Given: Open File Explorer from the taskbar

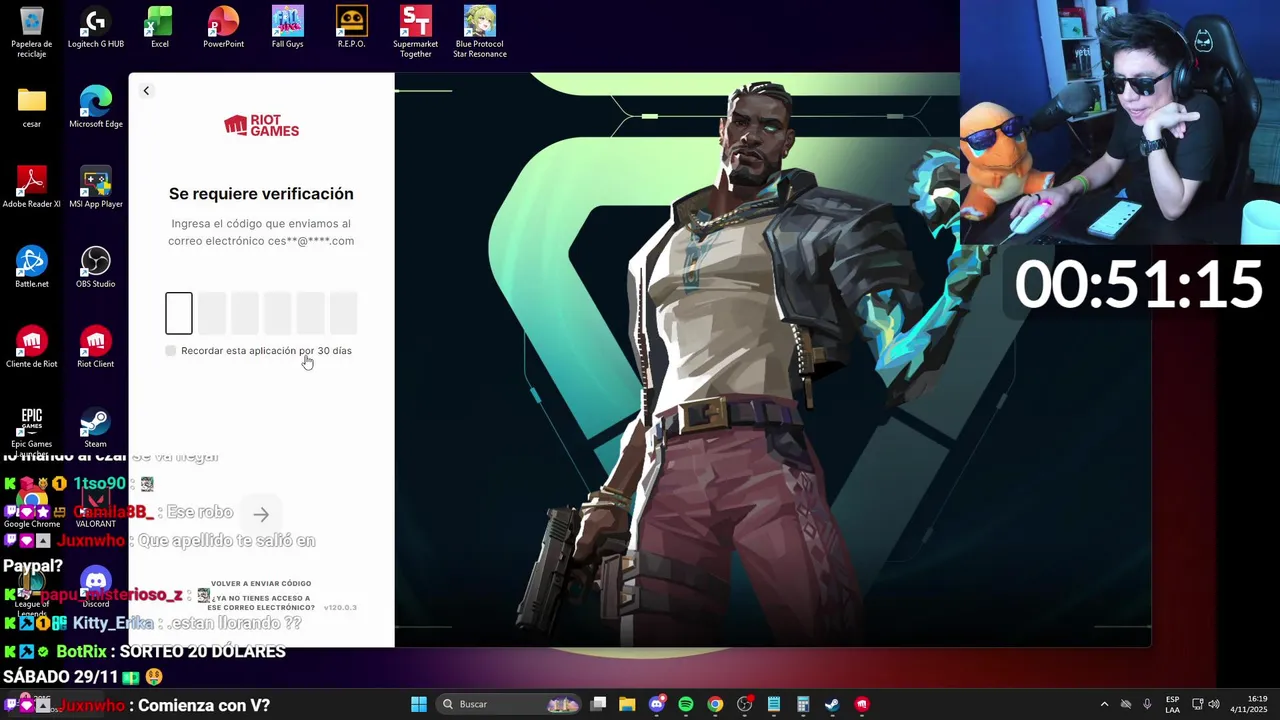Looking at the screenshot, I should pos(627,704).
